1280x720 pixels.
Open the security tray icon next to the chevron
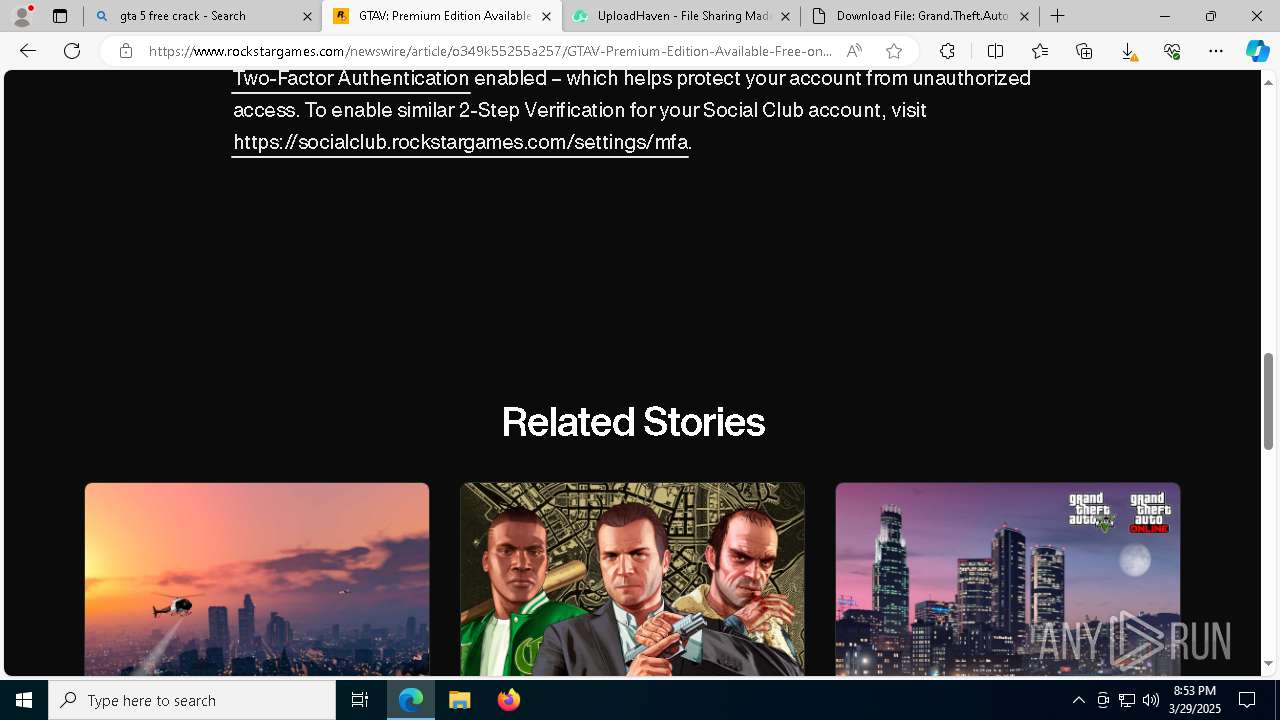[1103, 700]
